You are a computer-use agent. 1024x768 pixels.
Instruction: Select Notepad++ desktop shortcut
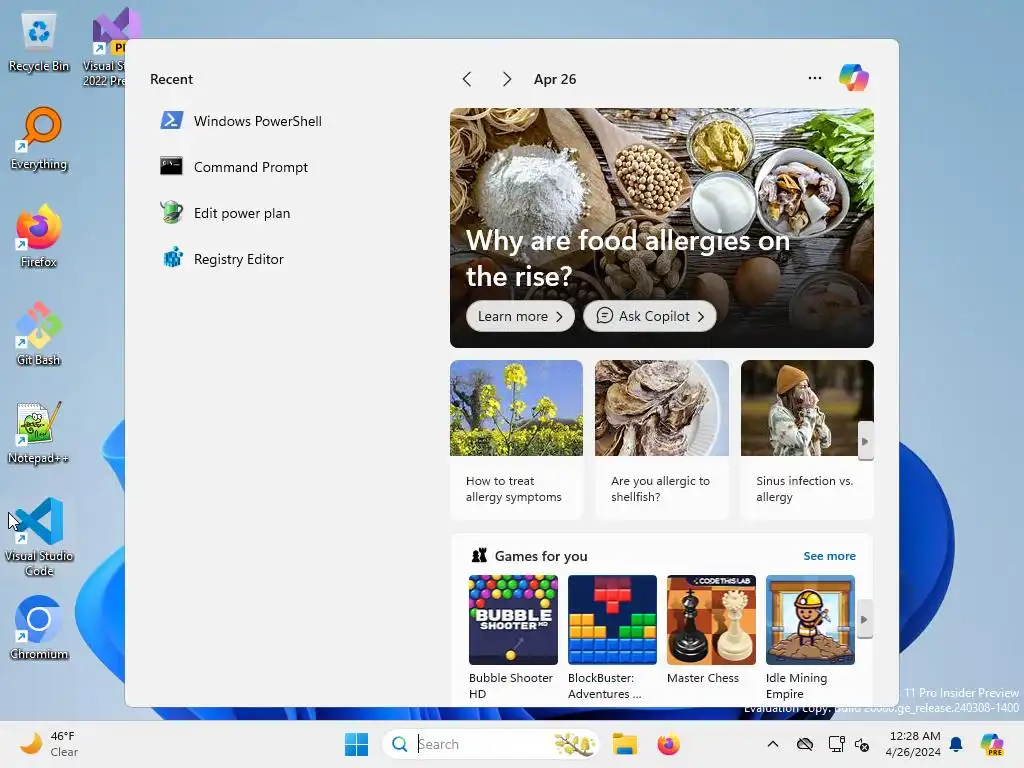pyautogui.click(x=39, y=432)
